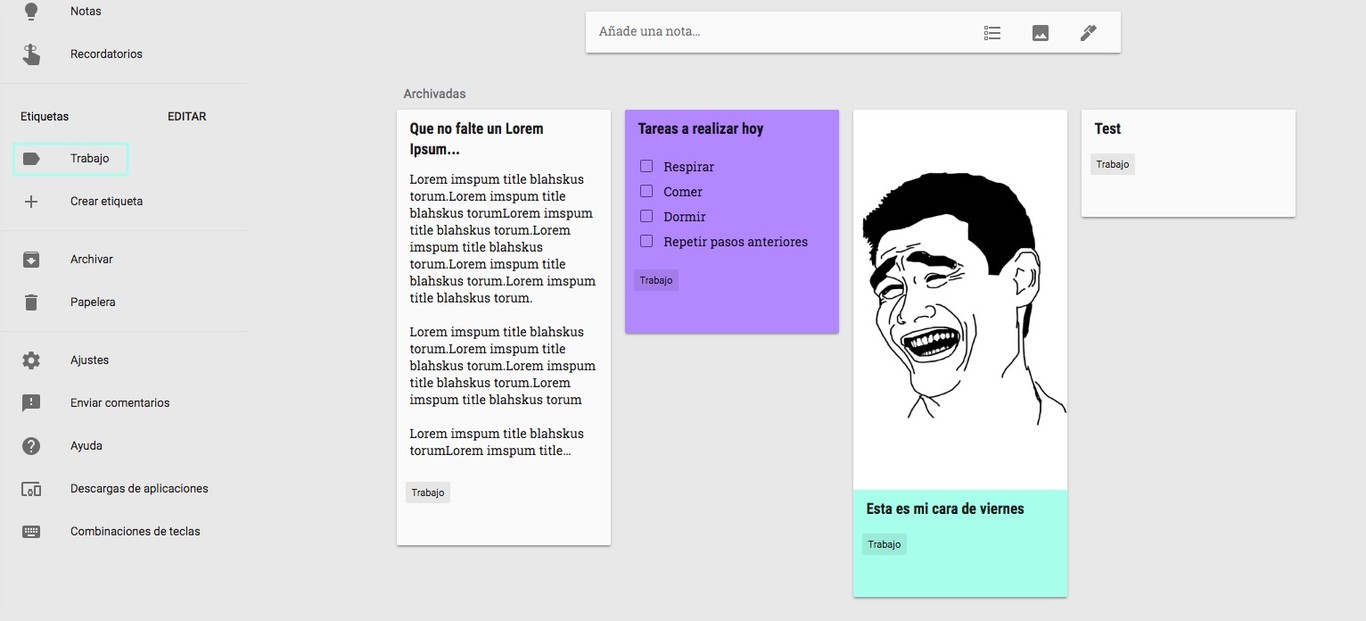Click the Recordatorios hand icon
This screenshot has width=1366, height=621.
coord(31,54)
